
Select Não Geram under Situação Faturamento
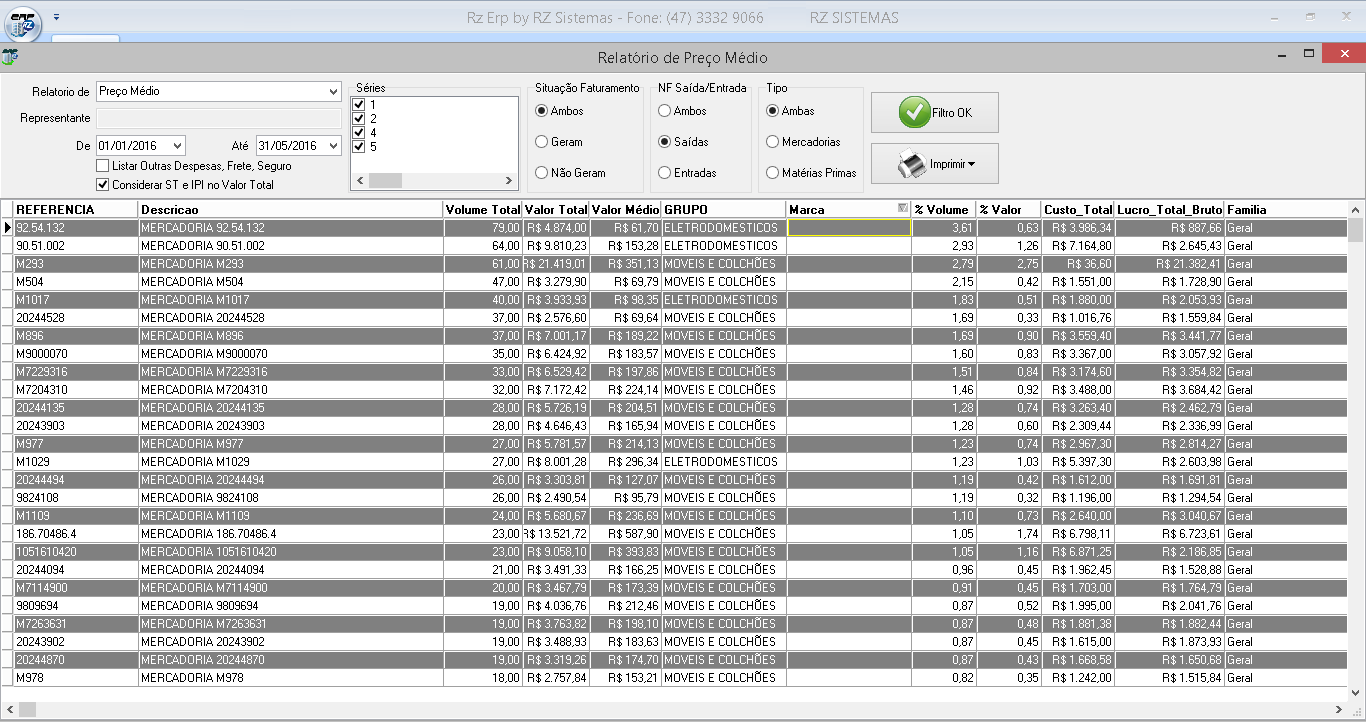pyautogui.click(x=542, y=173)
